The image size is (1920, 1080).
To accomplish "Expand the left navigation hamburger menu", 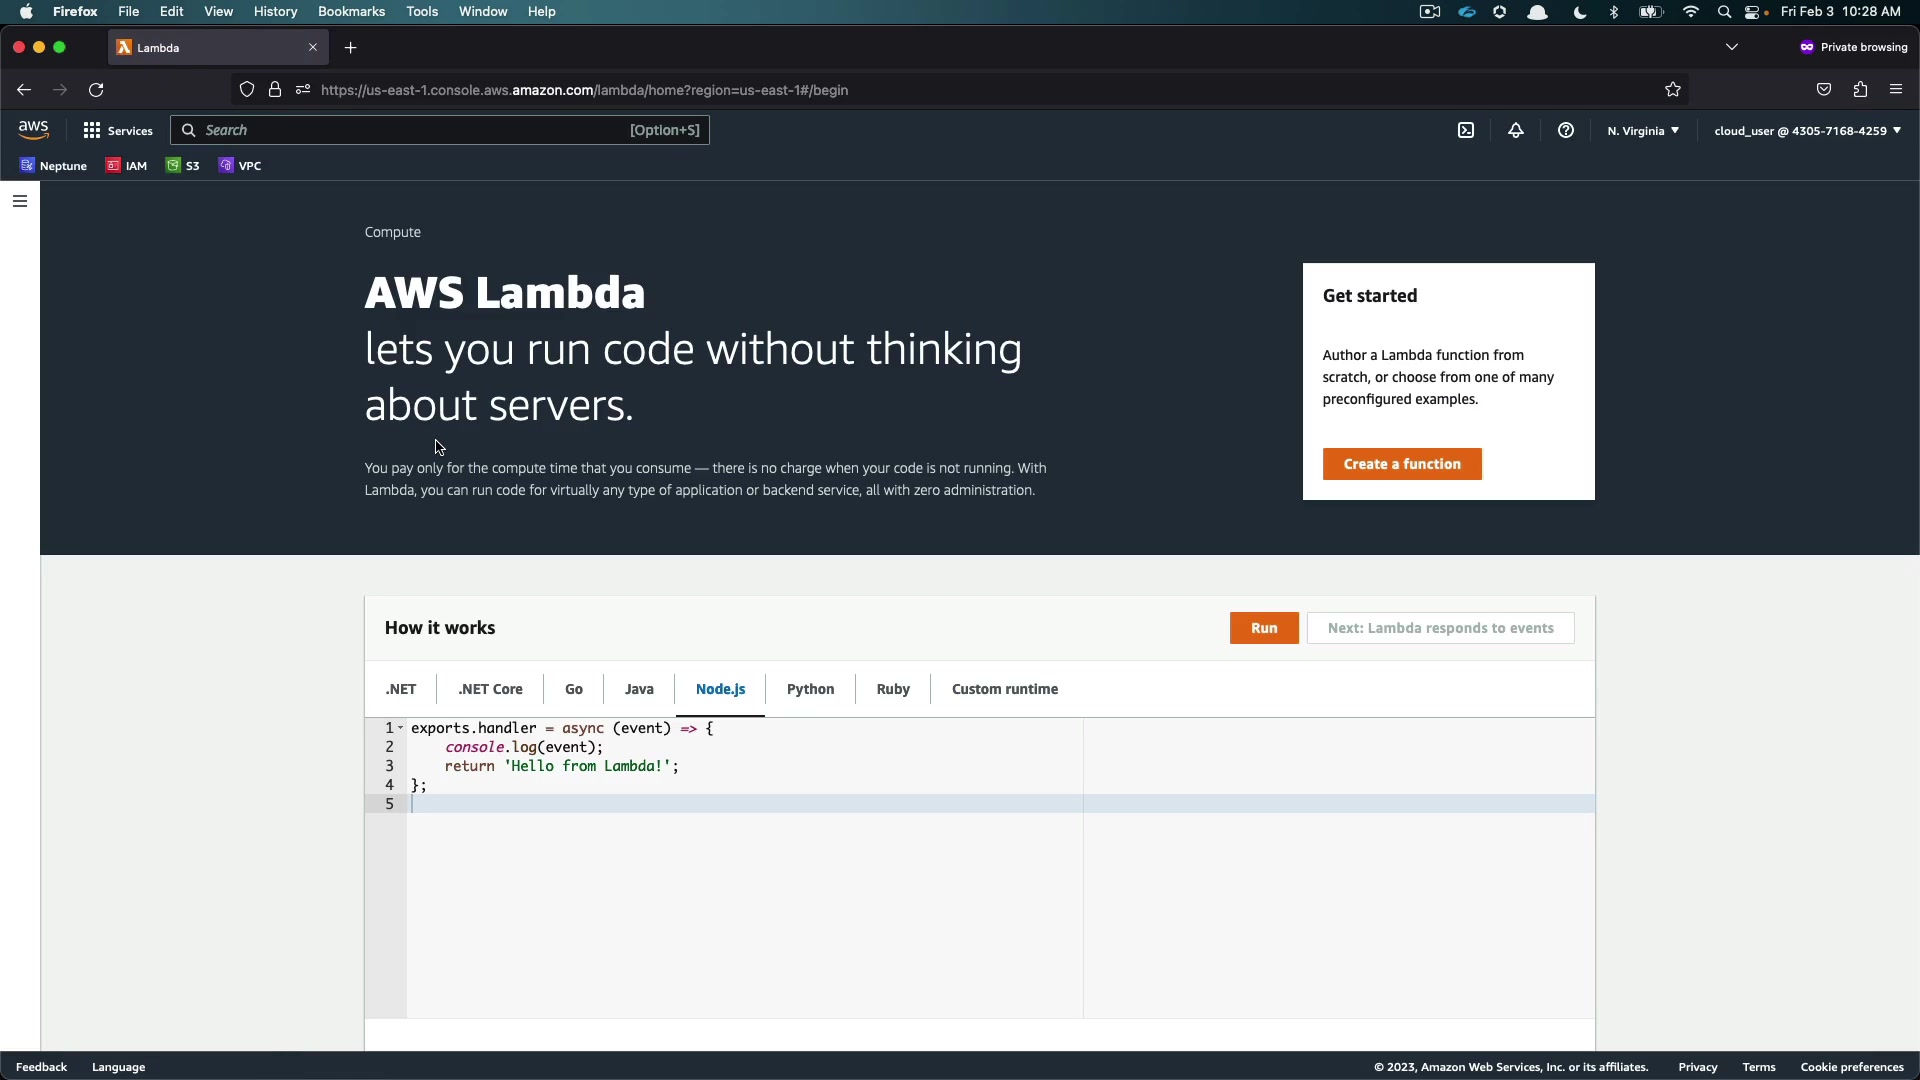I will pyautogui.click(x=20, y=201).
